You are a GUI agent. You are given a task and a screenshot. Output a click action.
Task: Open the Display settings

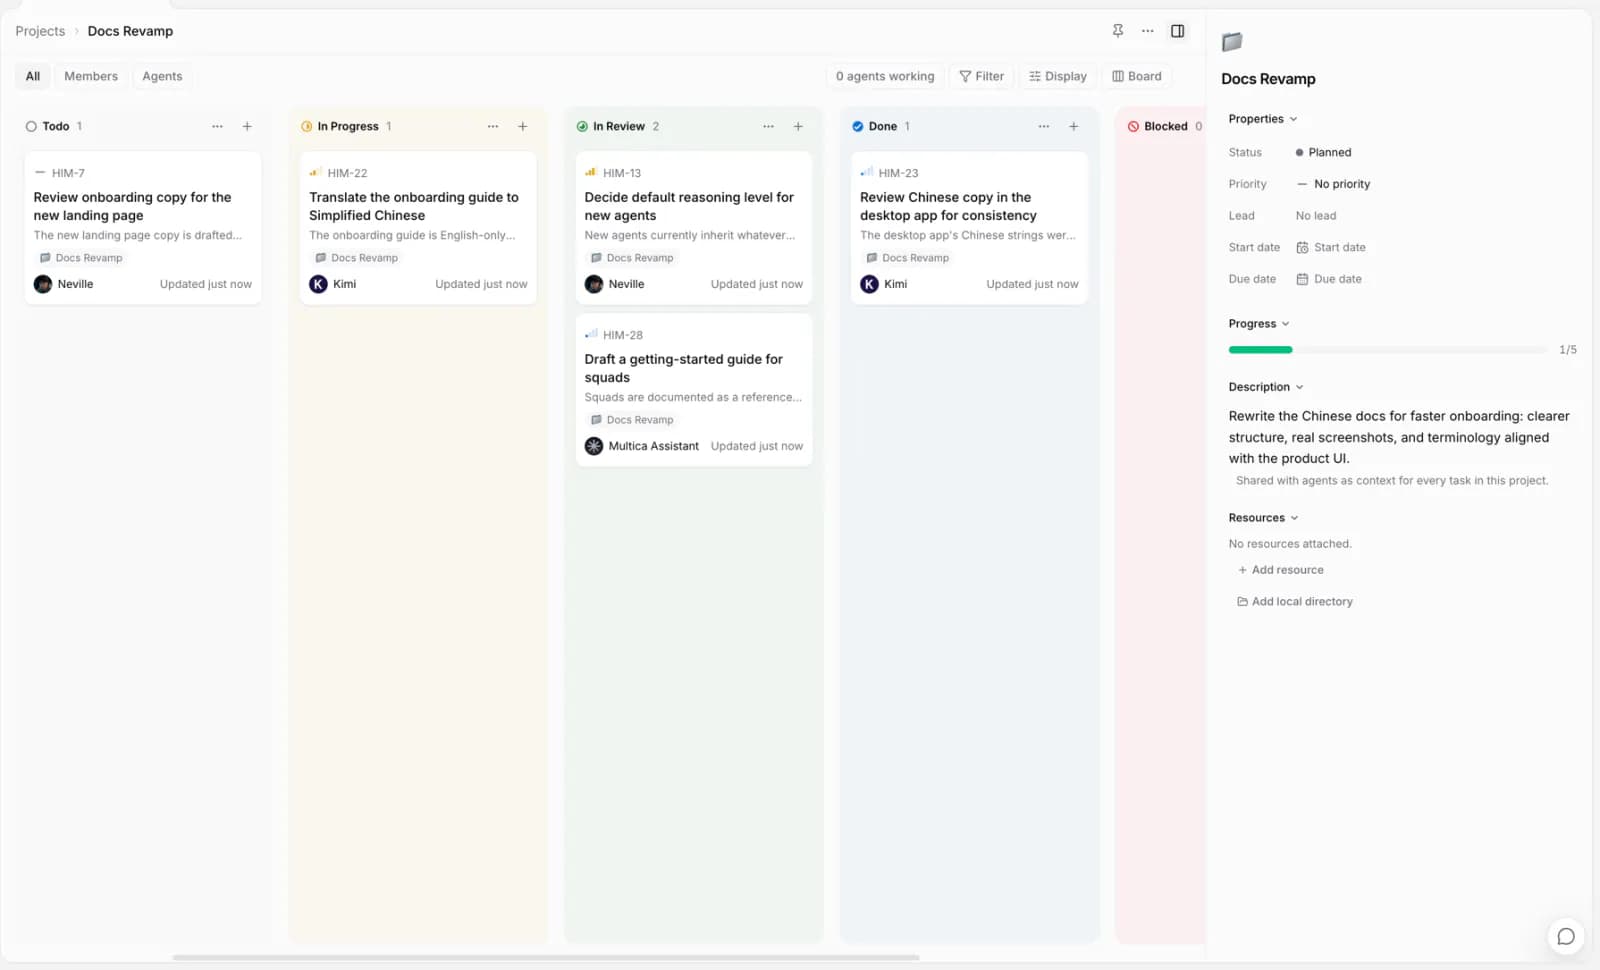pos(1057,76)
